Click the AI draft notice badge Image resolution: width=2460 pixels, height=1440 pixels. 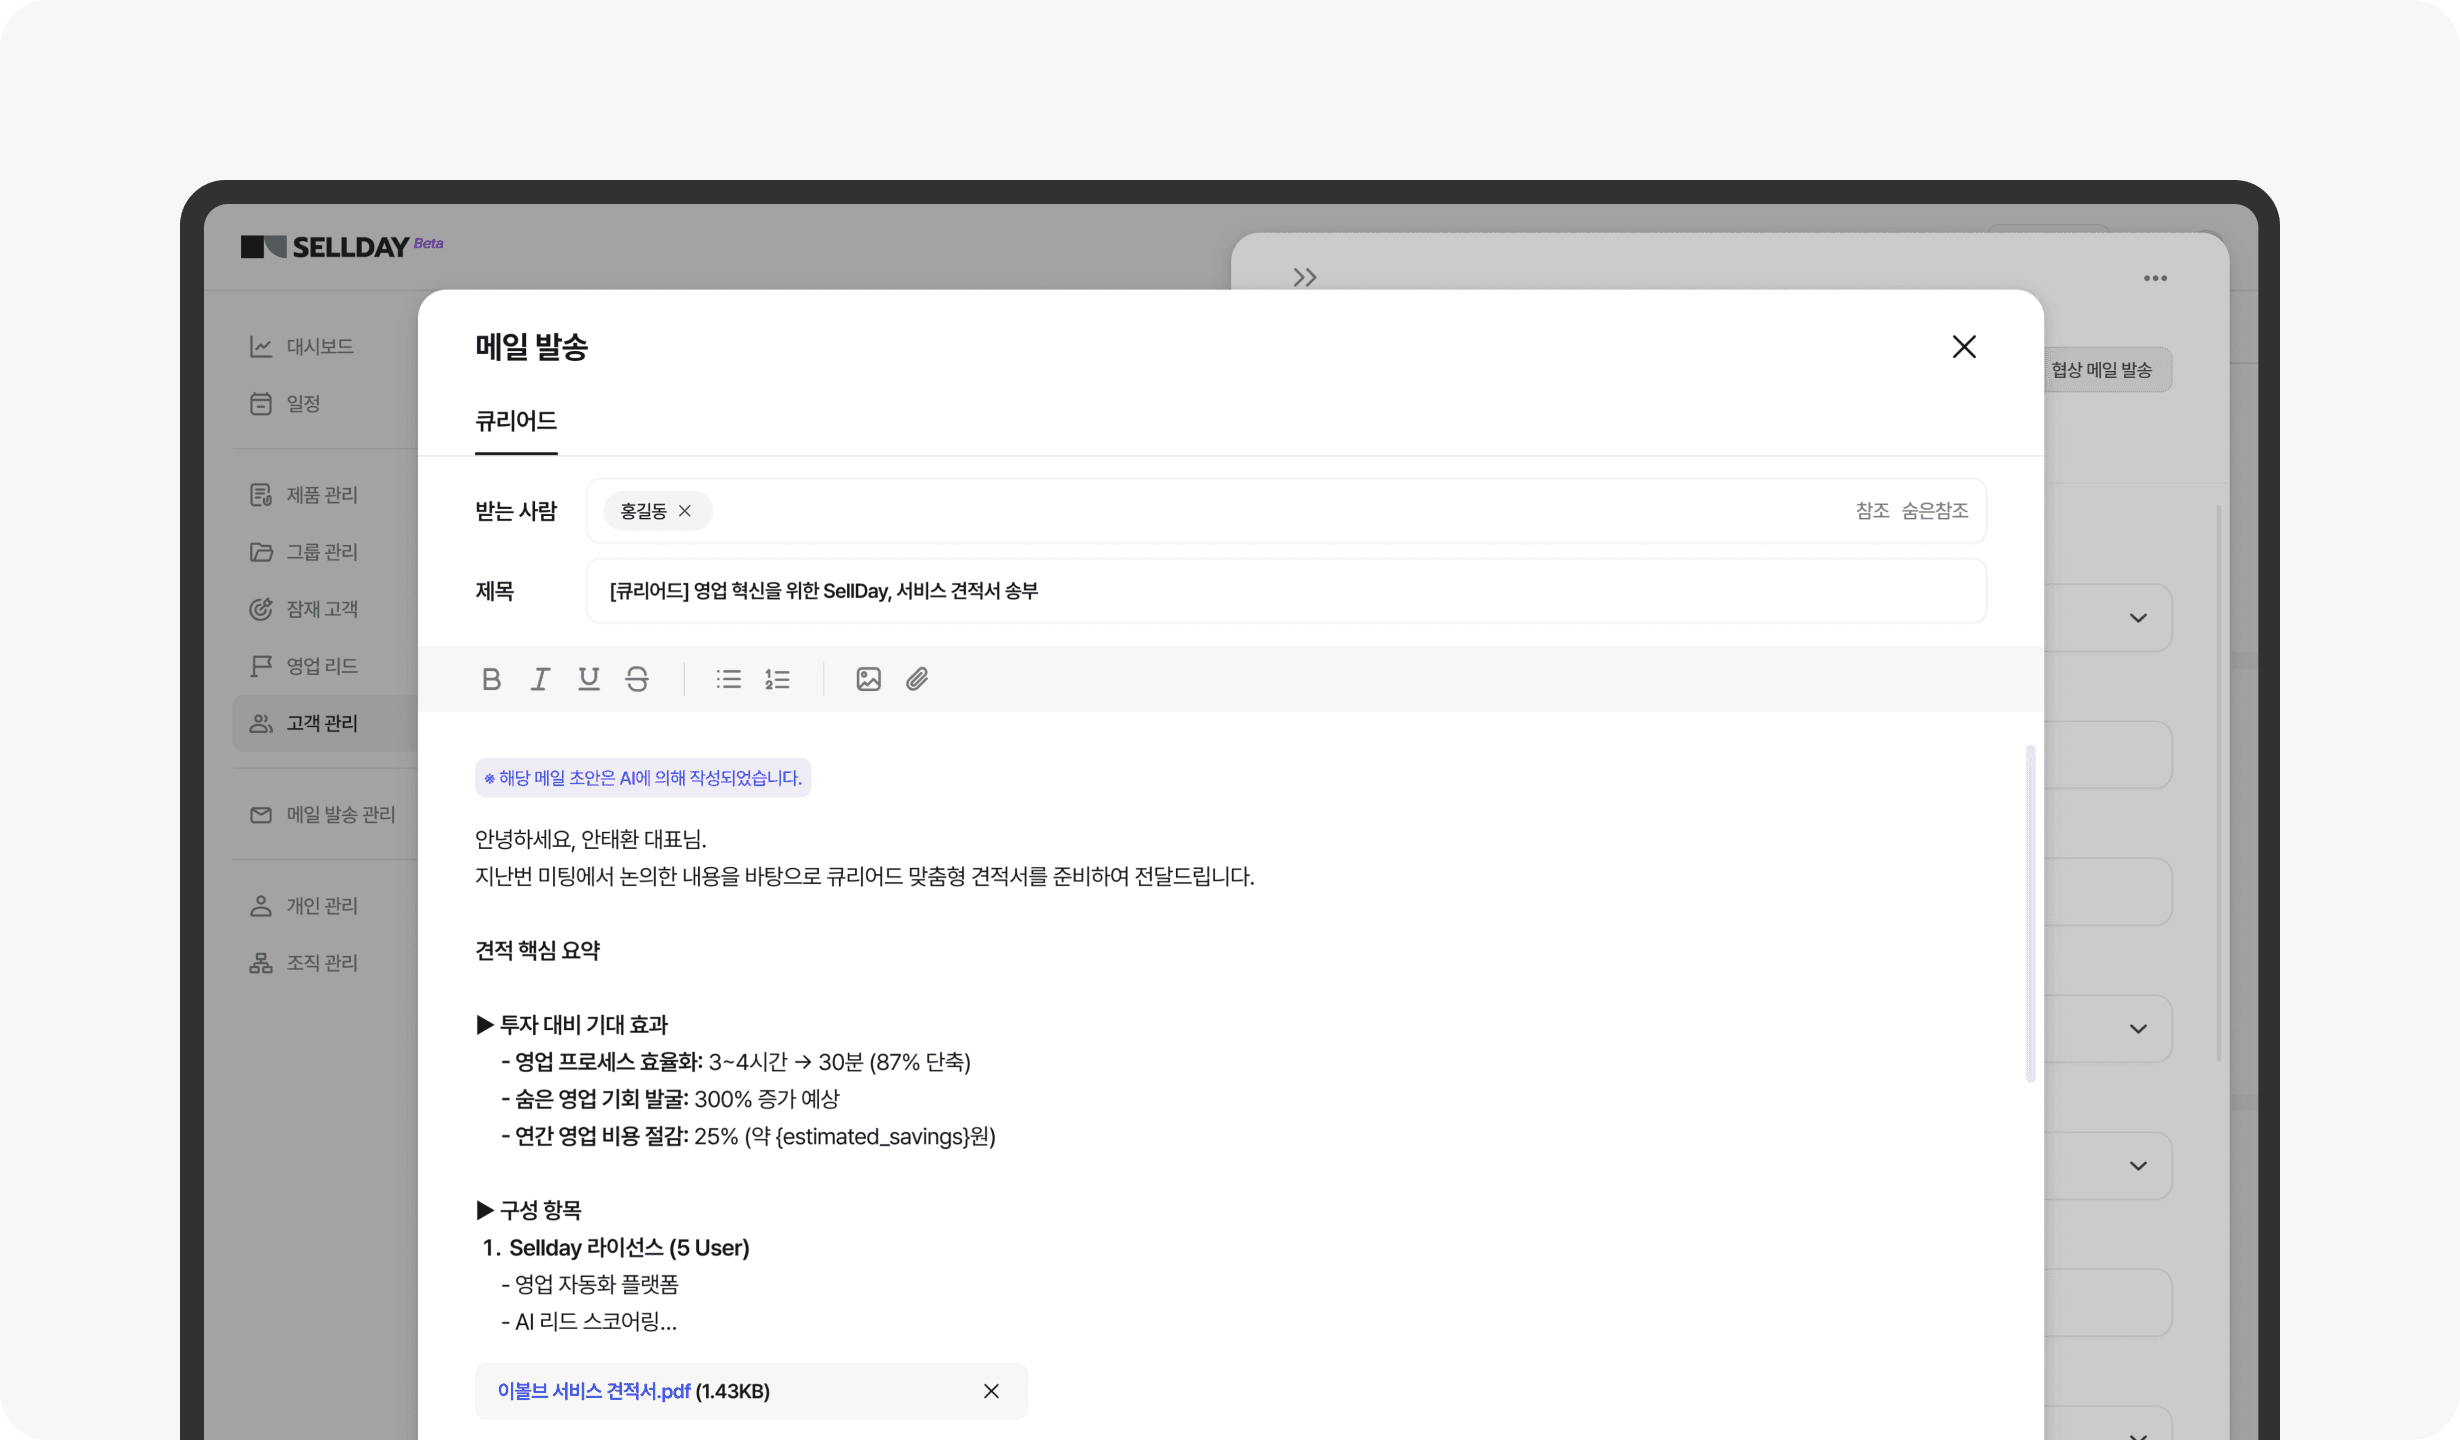click(643, 778)
